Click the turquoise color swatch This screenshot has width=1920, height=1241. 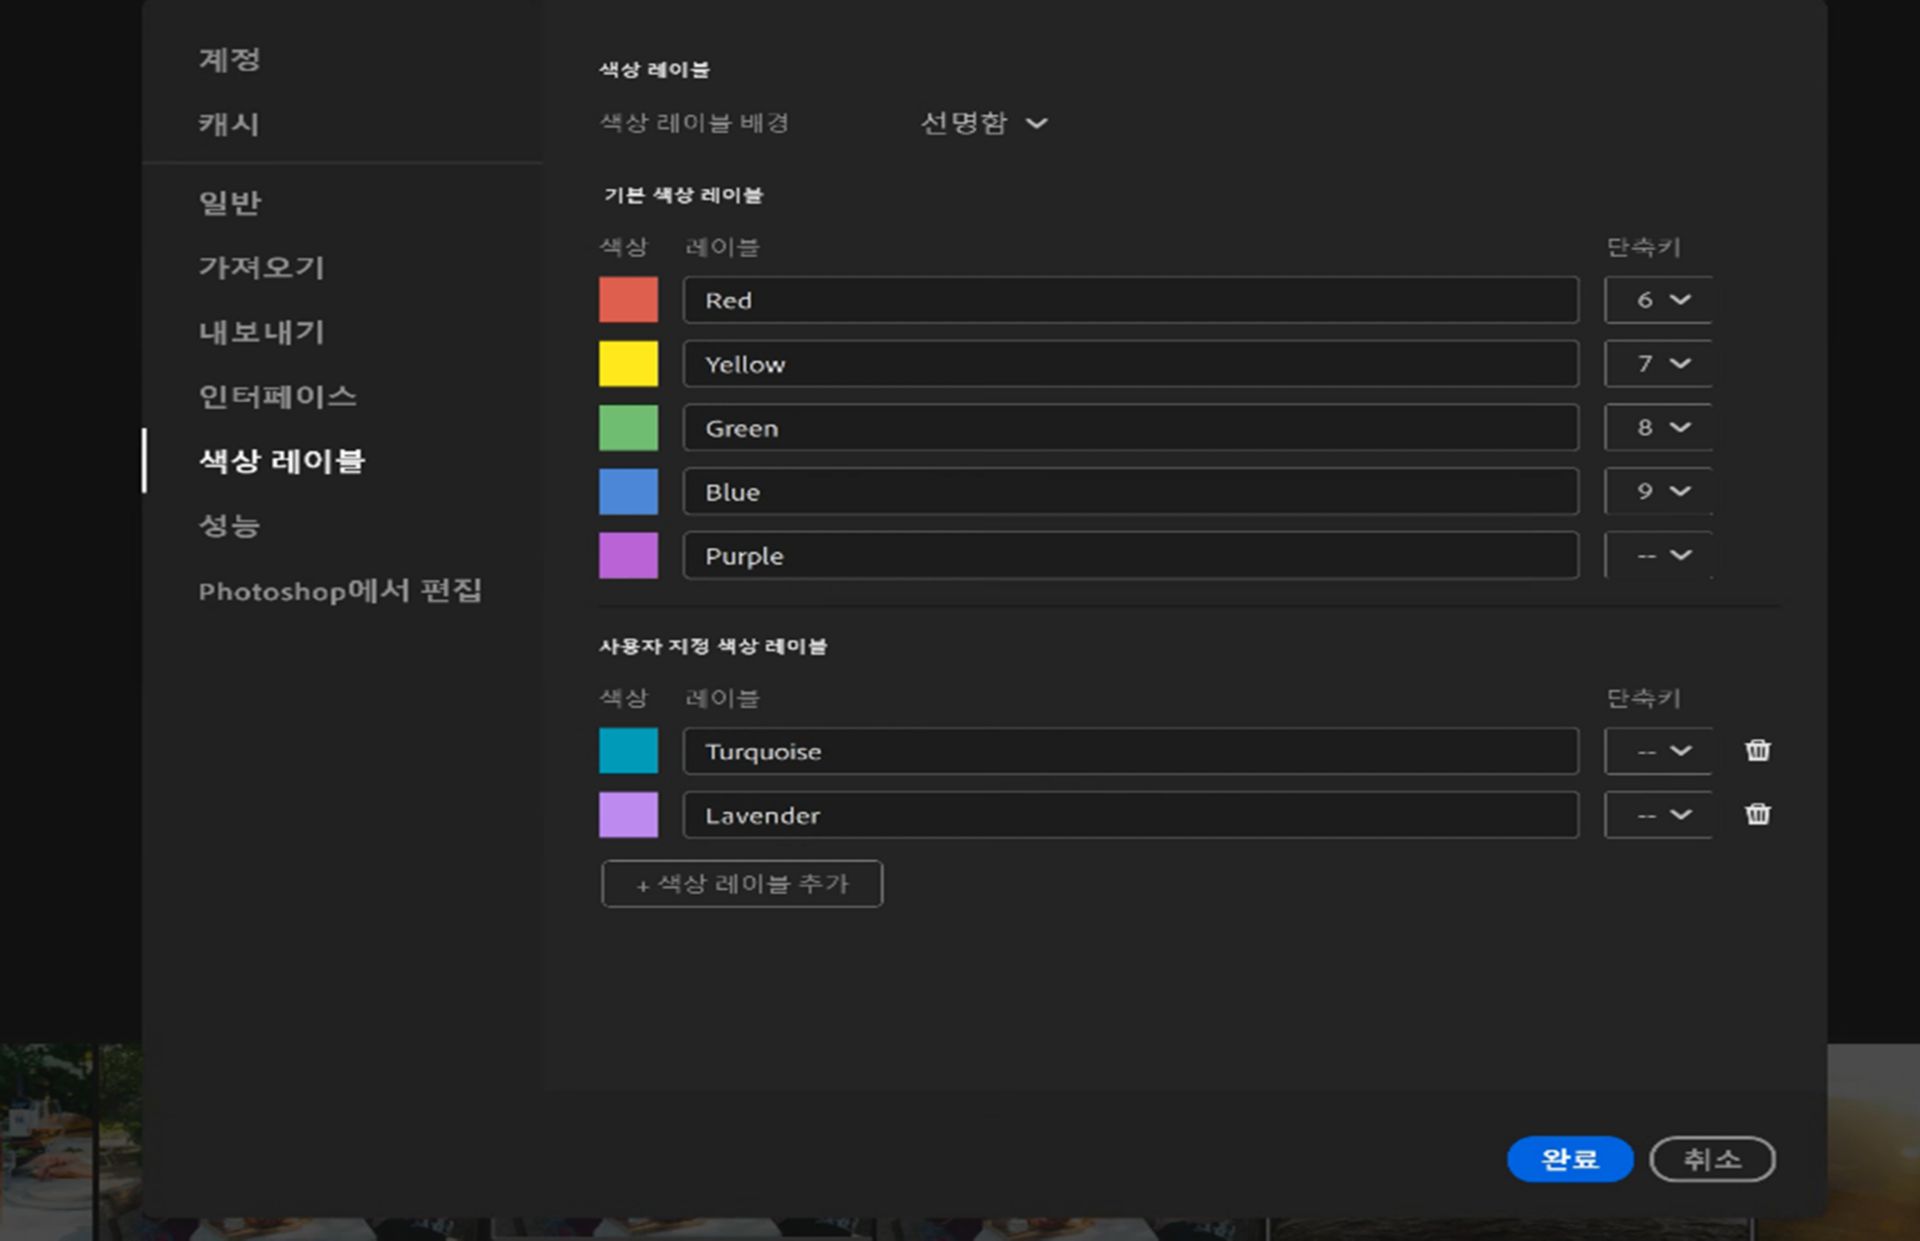pos(628,751)
